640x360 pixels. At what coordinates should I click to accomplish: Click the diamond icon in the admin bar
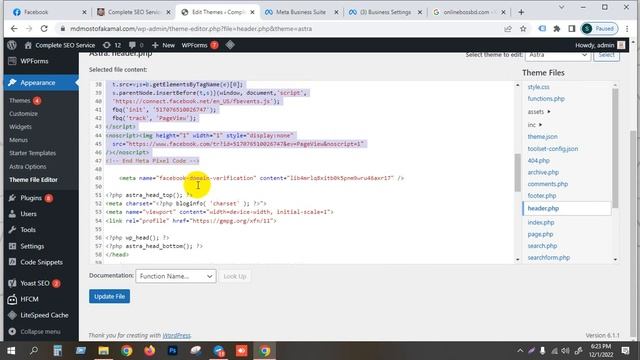[x=230, y=45]
